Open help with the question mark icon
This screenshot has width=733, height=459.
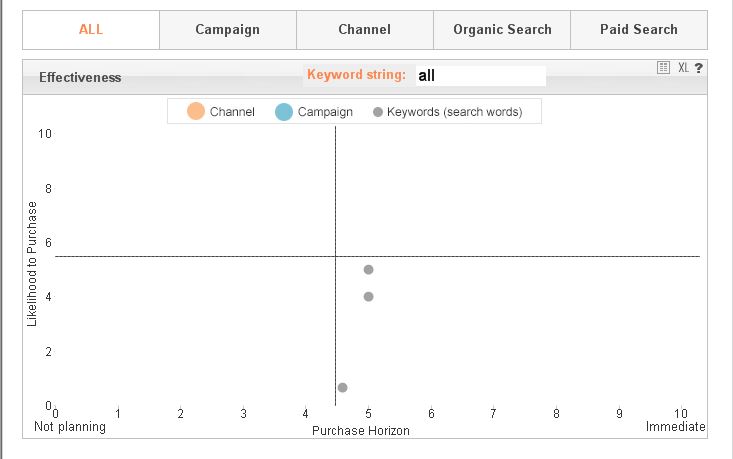point(698,68)
